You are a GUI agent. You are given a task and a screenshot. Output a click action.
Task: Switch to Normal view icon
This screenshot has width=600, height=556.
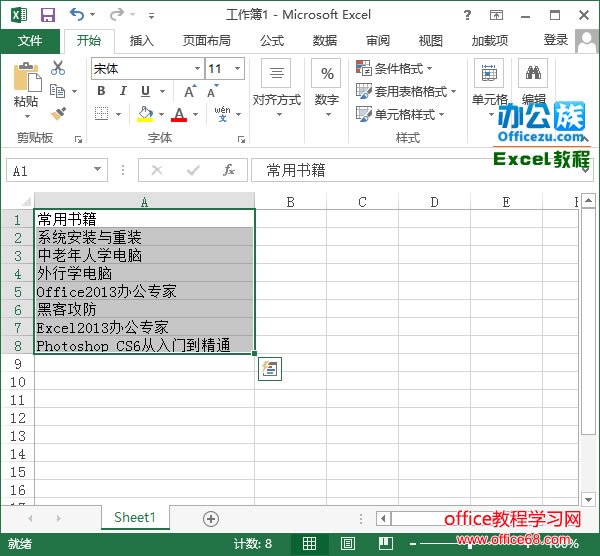[309, 543]
